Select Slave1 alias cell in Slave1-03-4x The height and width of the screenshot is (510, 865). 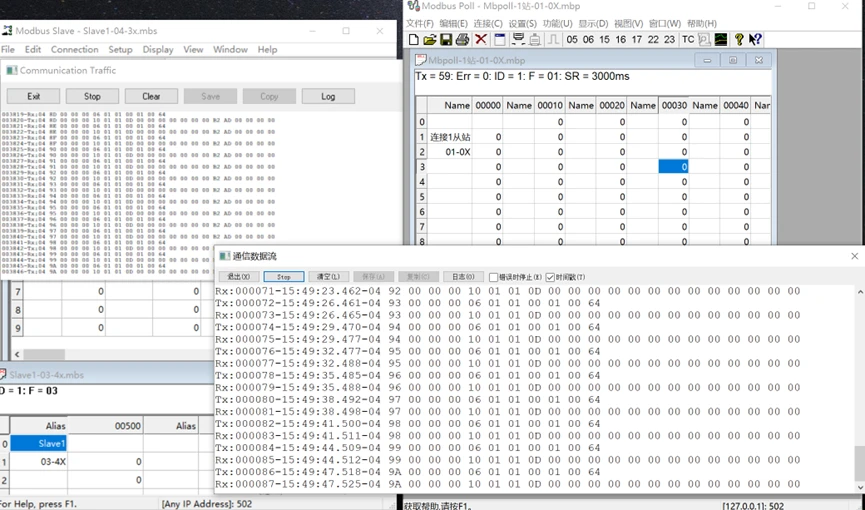pyautogui.click(x=39, y=443)
